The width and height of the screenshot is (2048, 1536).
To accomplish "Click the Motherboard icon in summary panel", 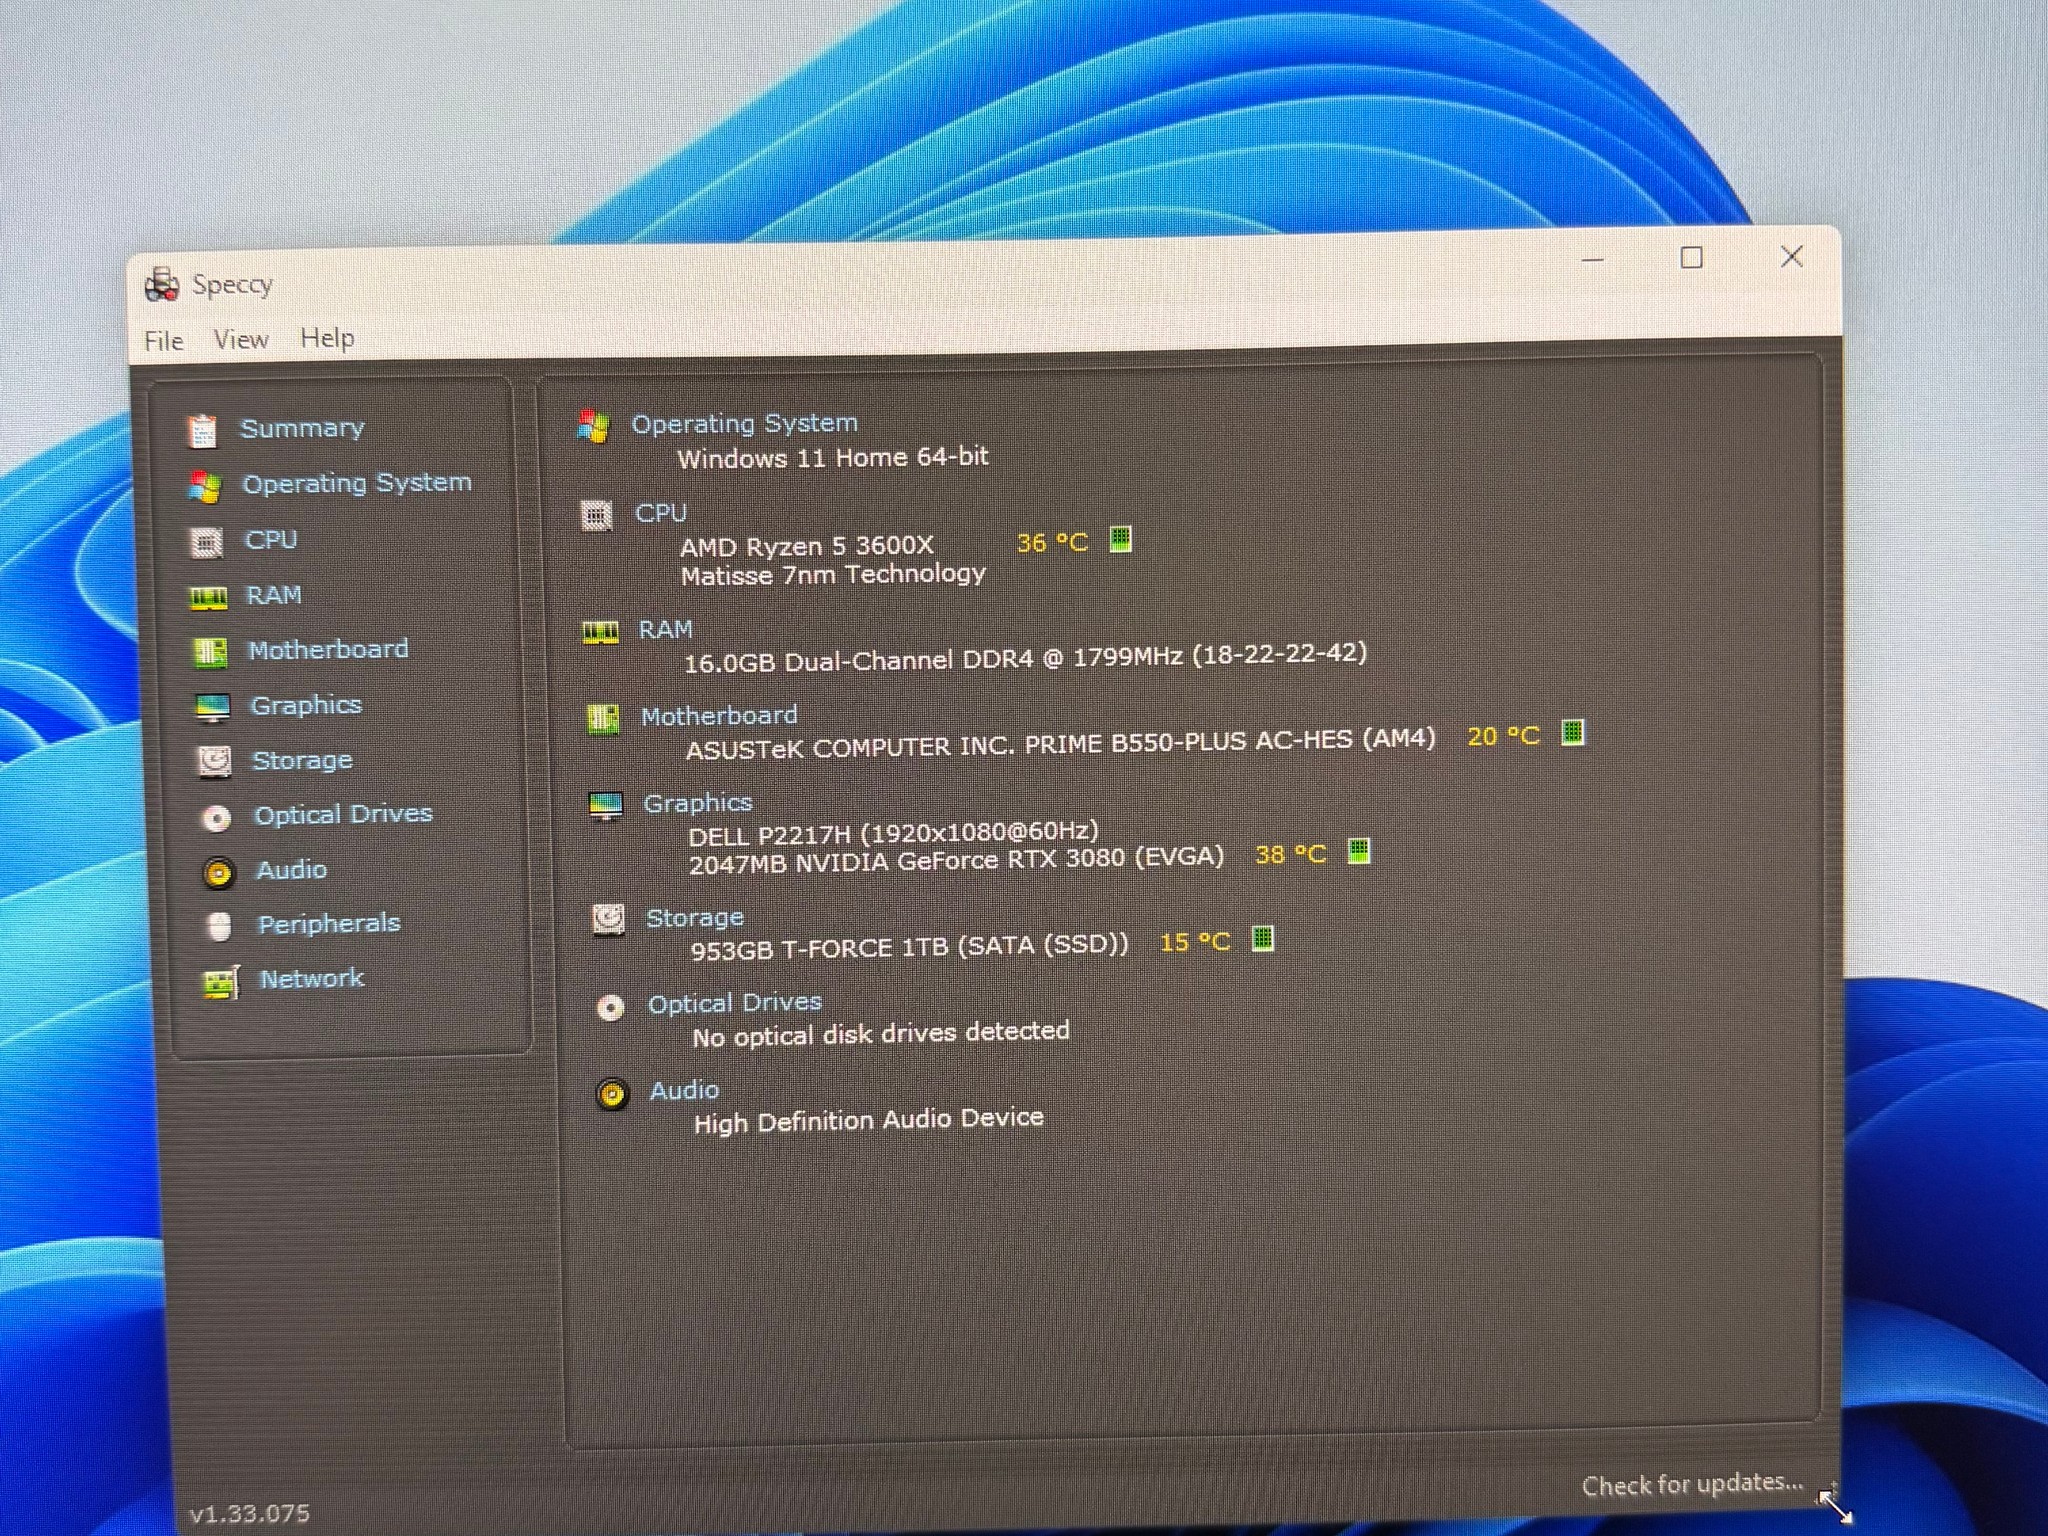I will (603, 718).
